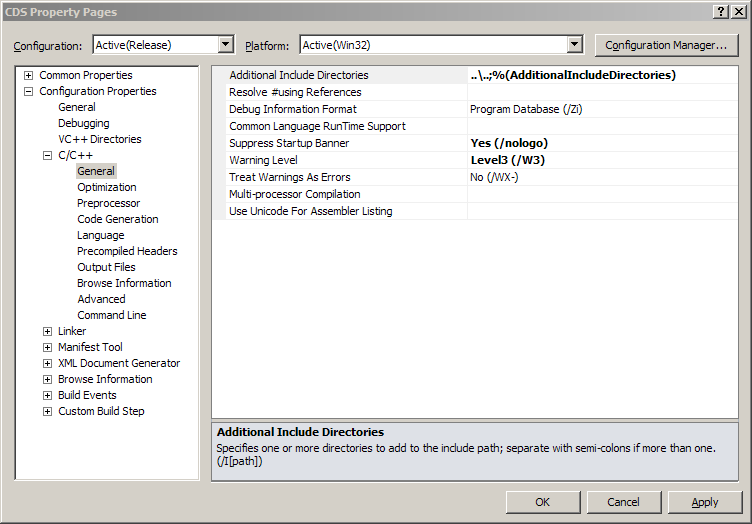Expand the Linker tree node
The height and width of the screenshot is (524, 752).
click(47, 332)
